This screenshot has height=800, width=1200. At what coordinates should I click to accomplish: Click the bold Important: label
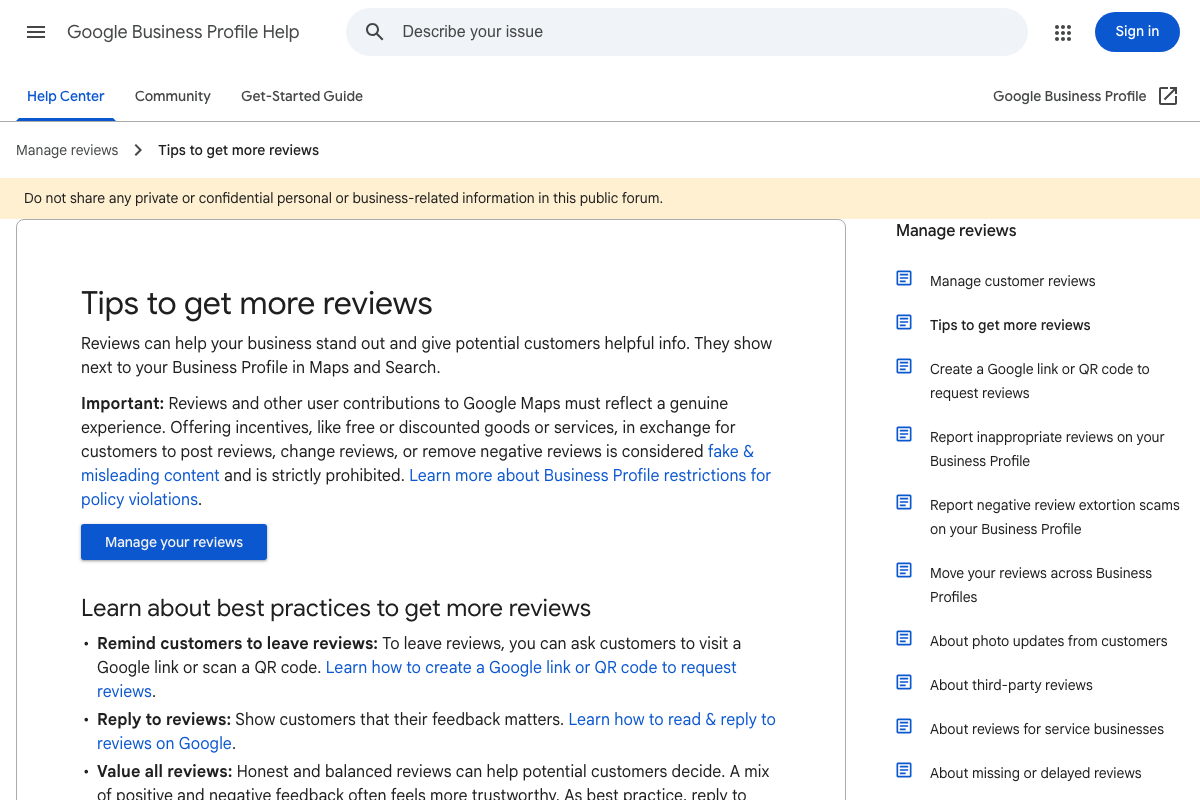click(x=122, y=403)
